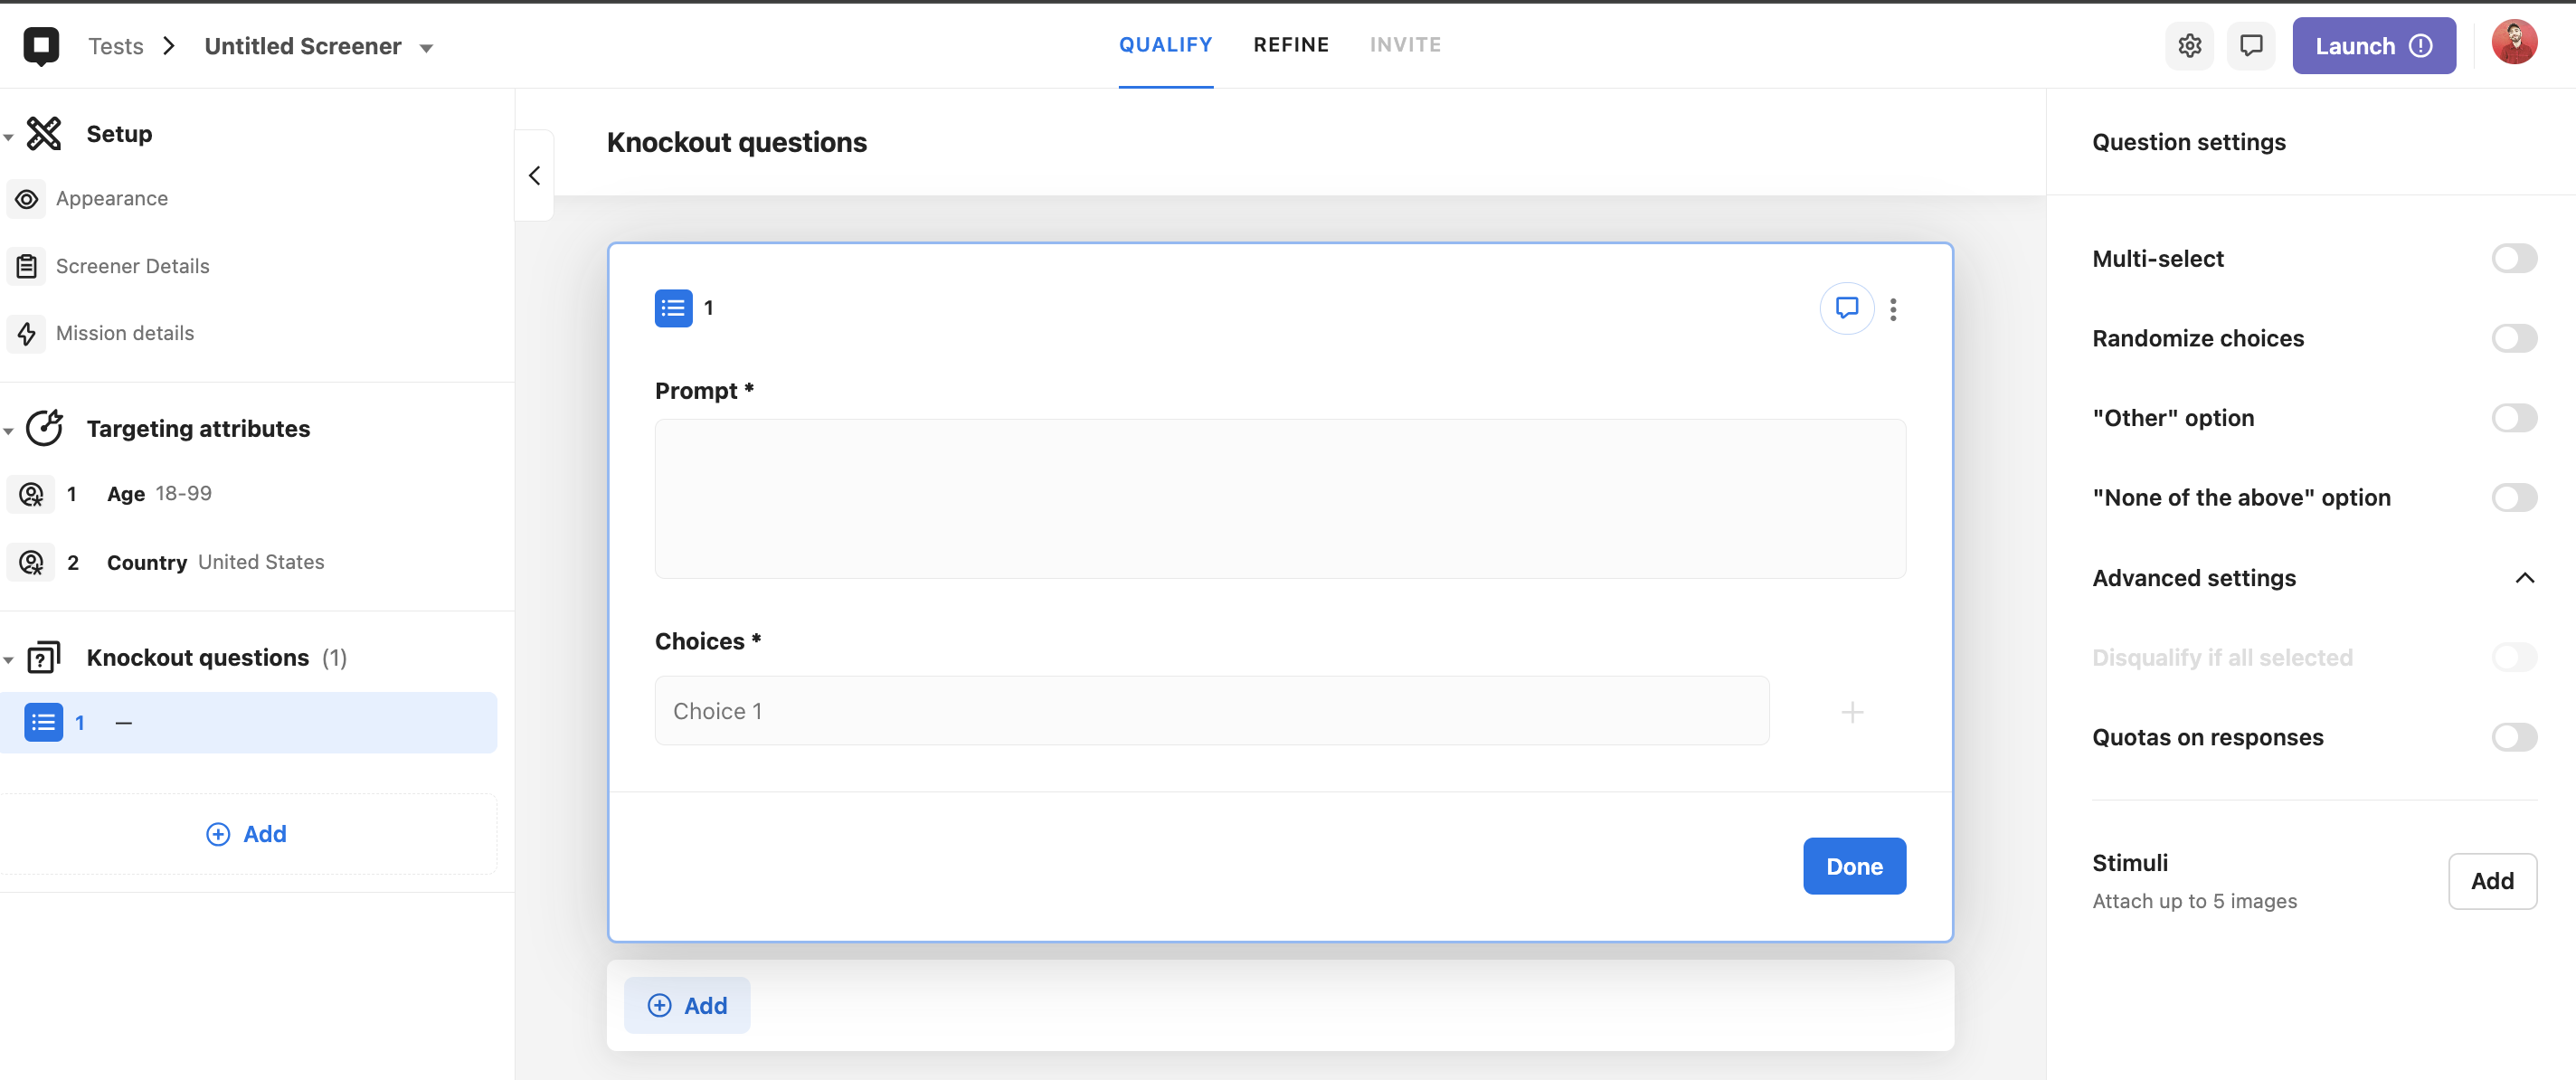Open the Untitled Screener dropdown
This screenshot has height=1080, width=2576.
428,46
